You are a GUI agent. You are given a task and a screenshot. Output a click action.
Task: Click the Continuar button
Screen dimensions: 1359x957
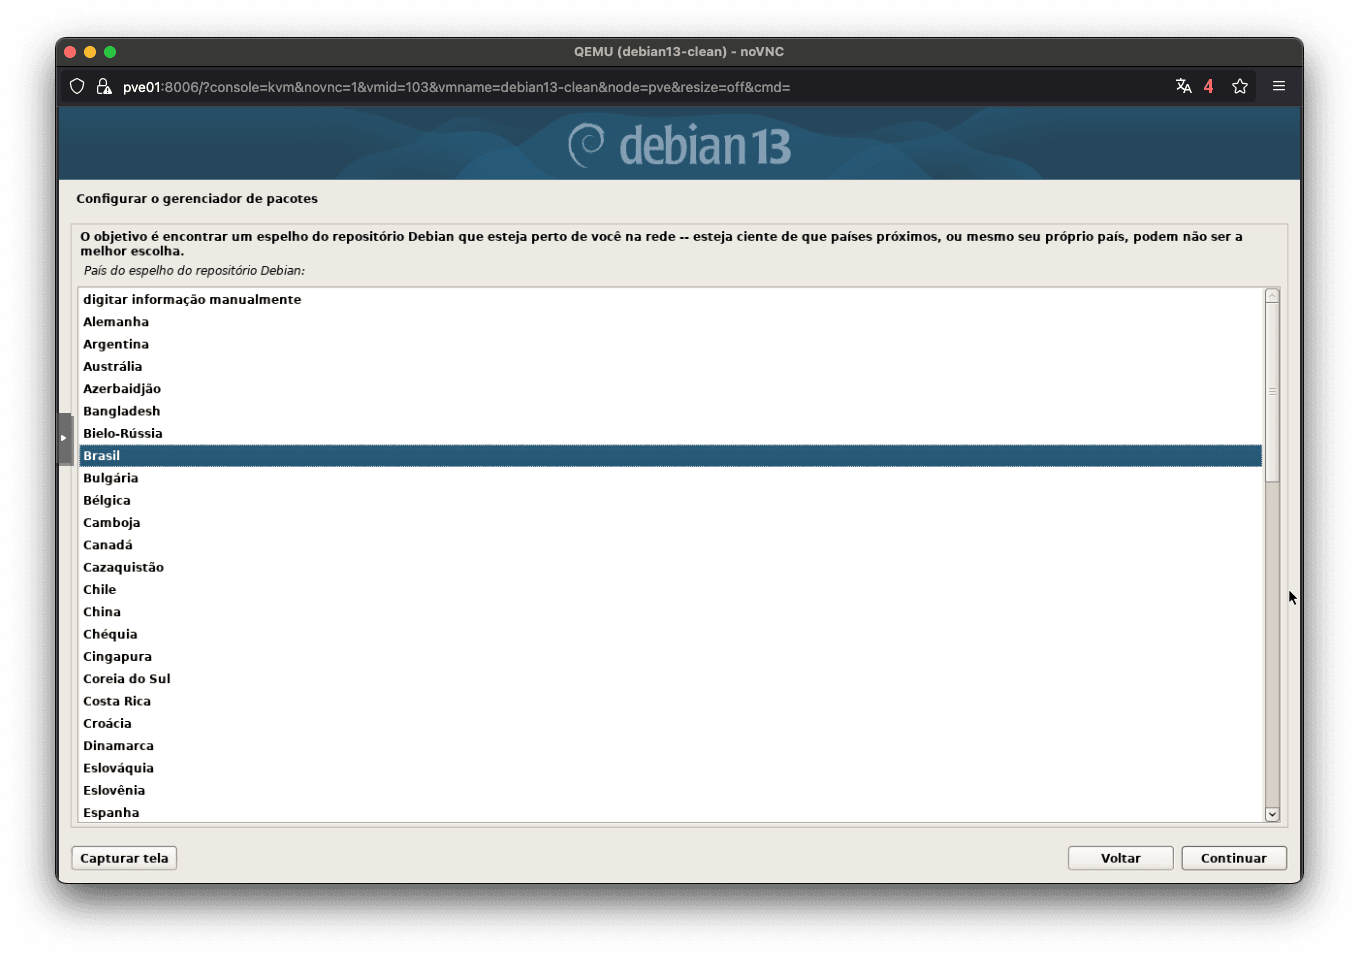(x=1234, y=858)
